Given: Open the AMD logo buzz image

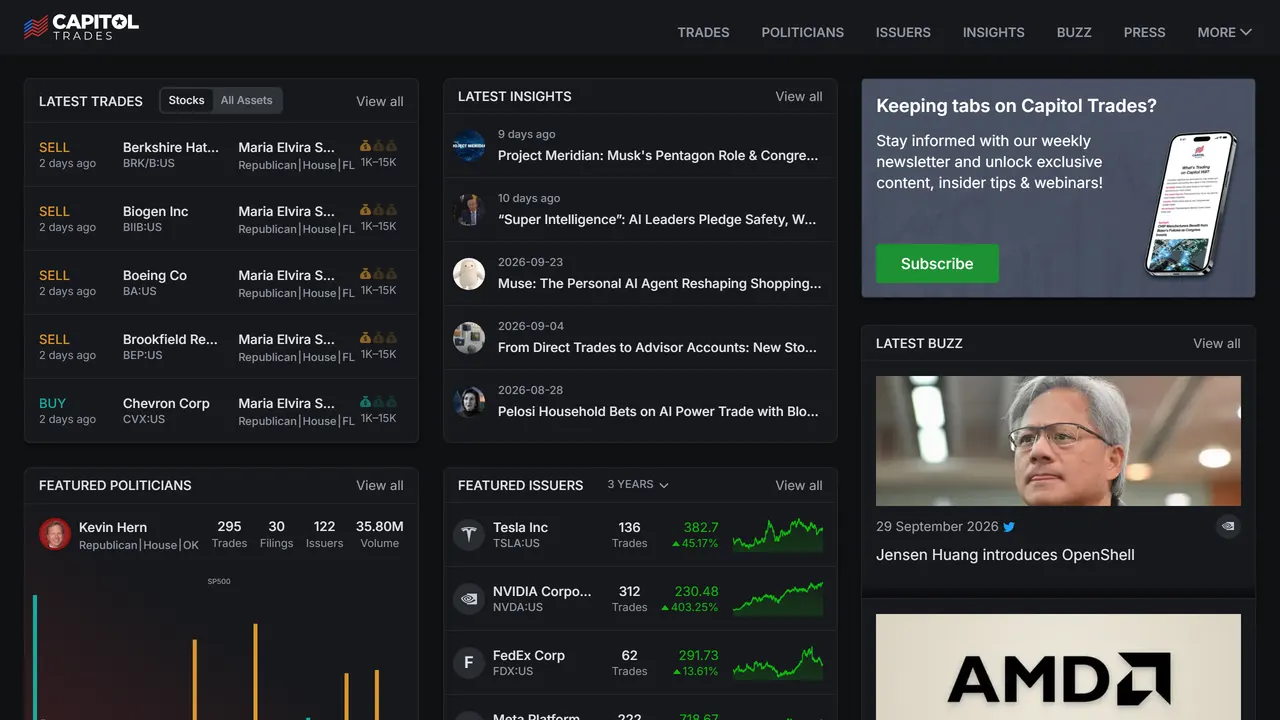Looking at the screenshot, I should 1058,667.
